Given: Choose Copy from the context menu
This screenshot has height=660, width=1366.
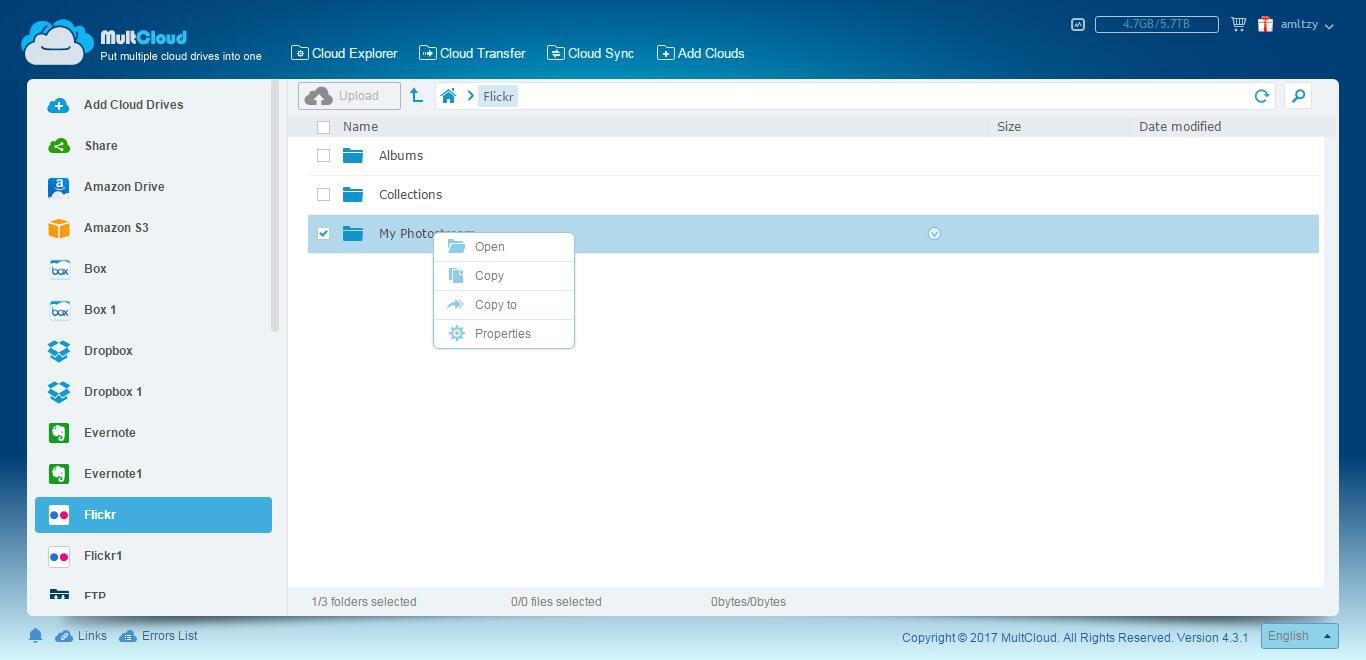Looking at the screenshot, I should click(x=504, y=276).
